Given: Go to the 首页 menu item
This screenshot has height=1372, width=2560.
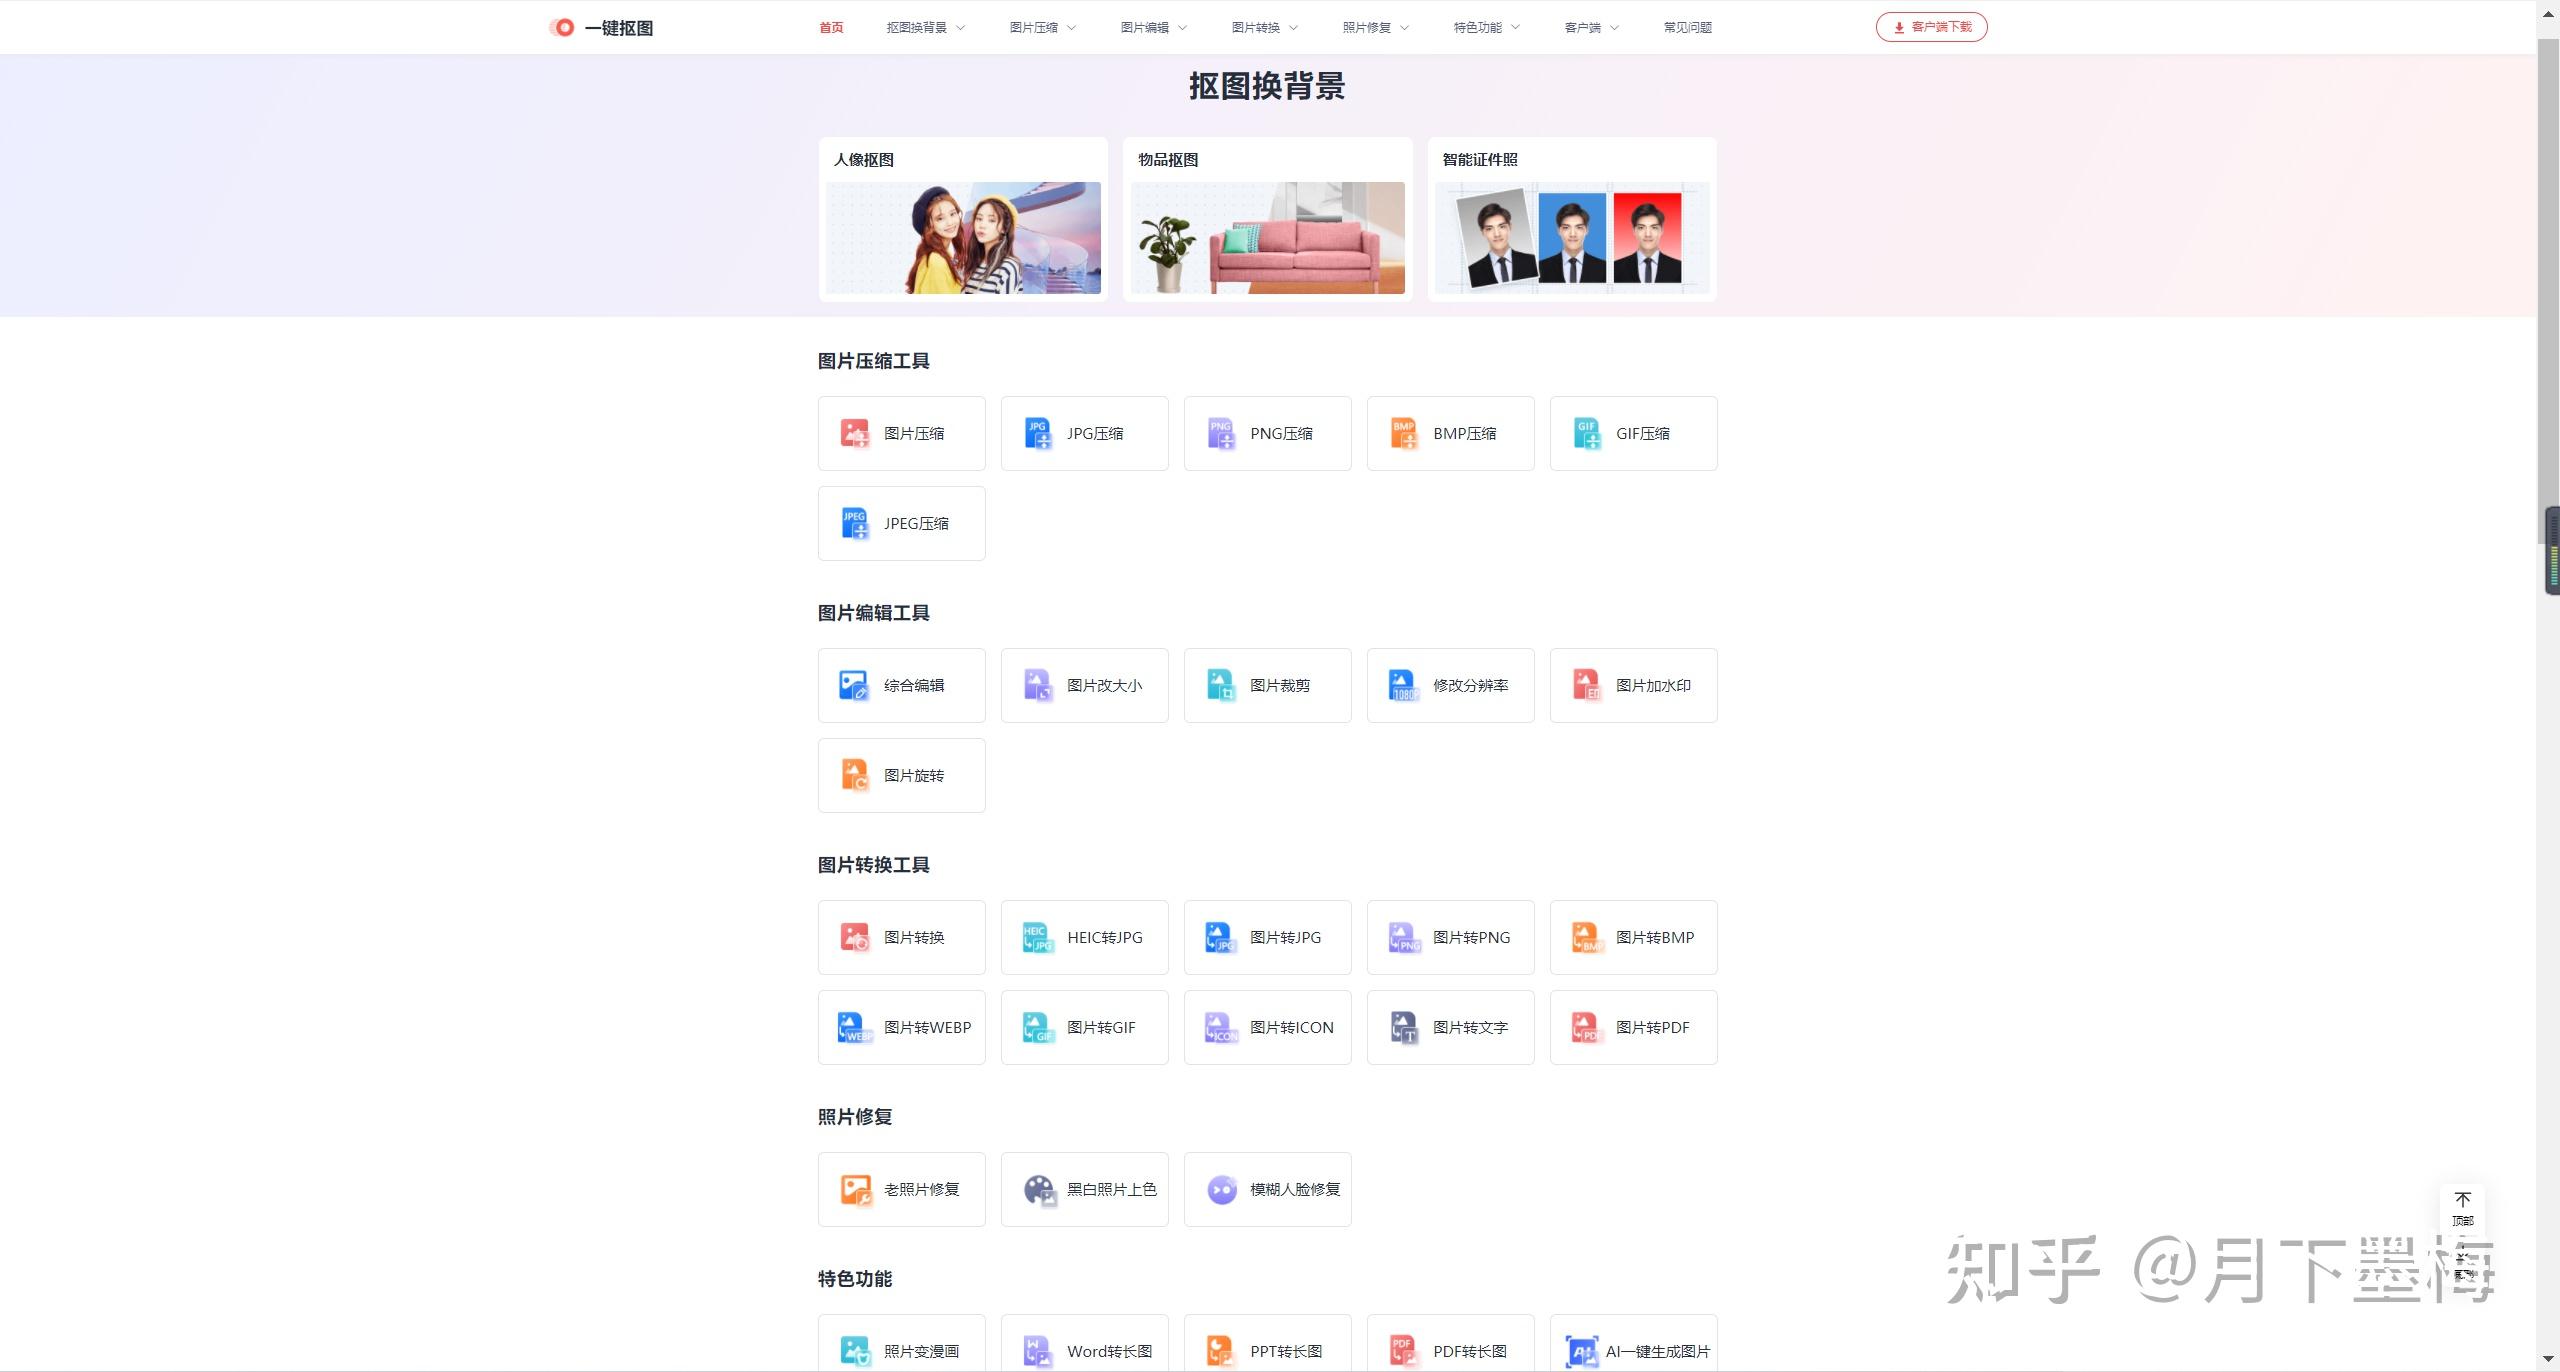Looking at the screenshot, I should pyautogui.click(x=831, y=28).
